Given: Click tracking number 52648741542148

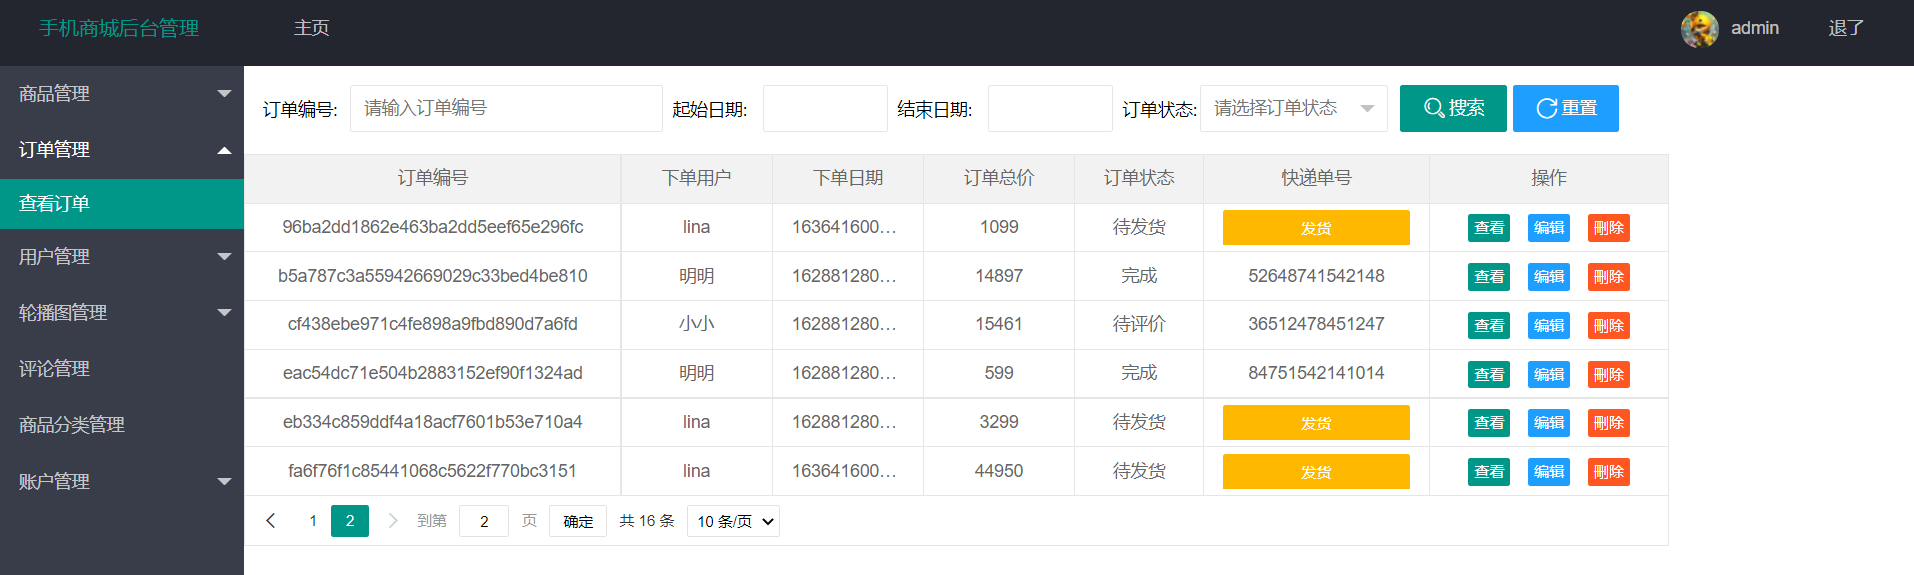Looking at the screenshot, I should pyautogui.click(x=1316, y=276).
